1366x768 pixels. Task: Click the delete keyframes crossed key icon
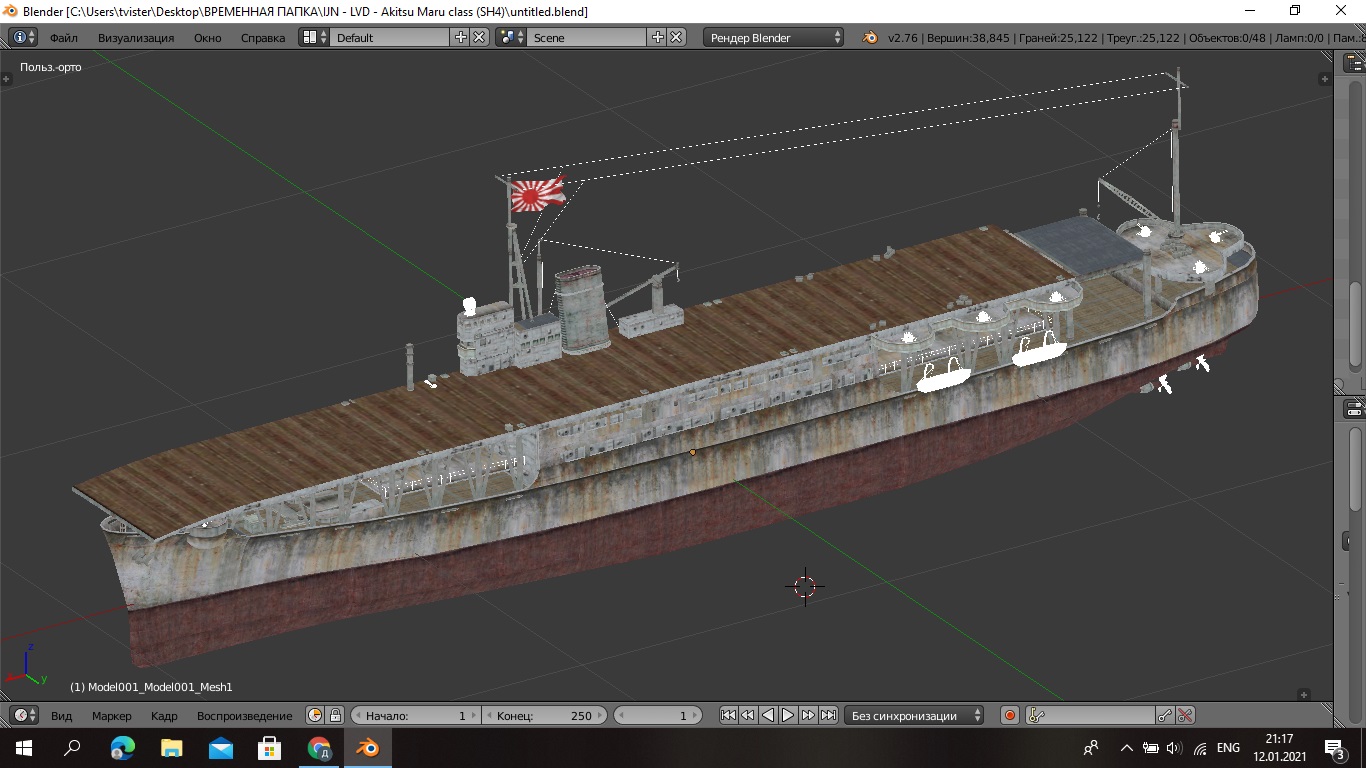pyautogui.click(x=1185, y=715)
